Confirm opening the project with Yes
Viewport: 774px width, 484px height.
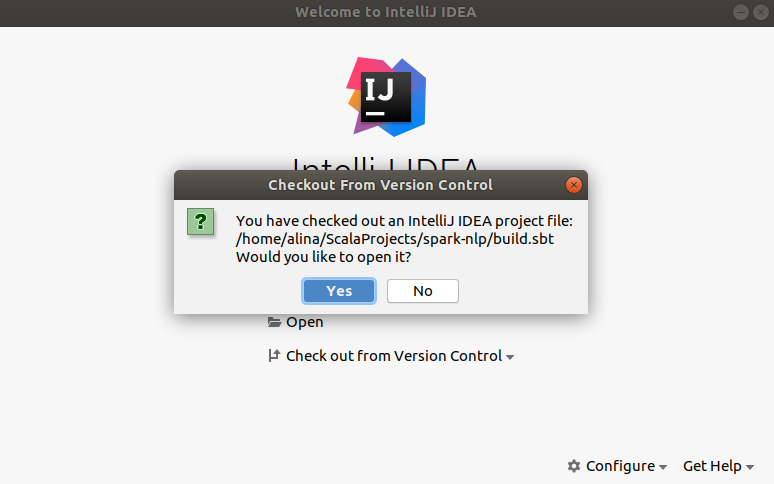click(339, 291)
